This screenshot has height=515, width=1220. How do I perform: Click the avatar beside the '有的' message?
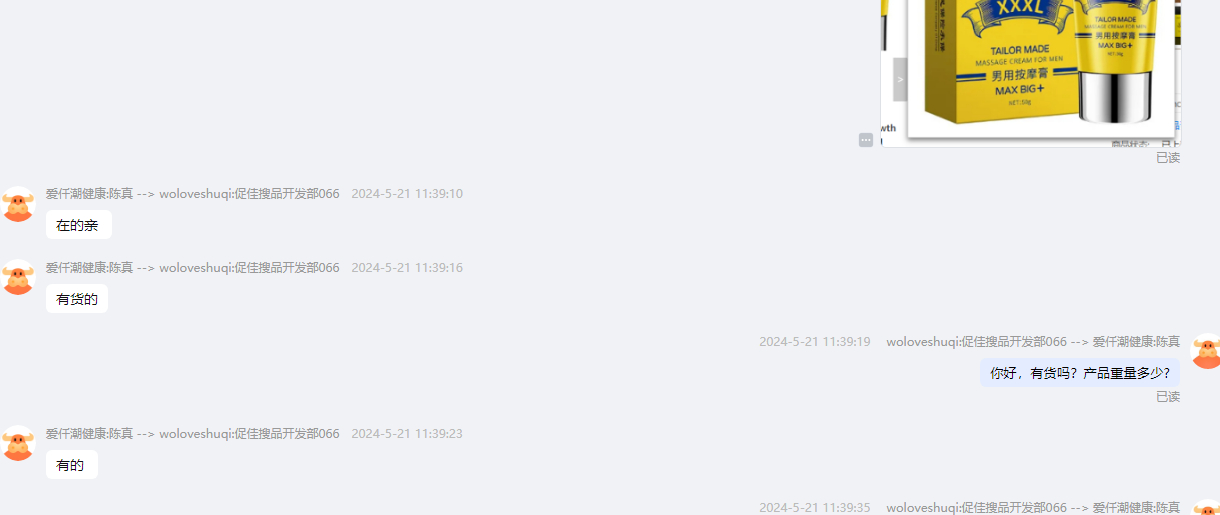[x=18, y=444]
